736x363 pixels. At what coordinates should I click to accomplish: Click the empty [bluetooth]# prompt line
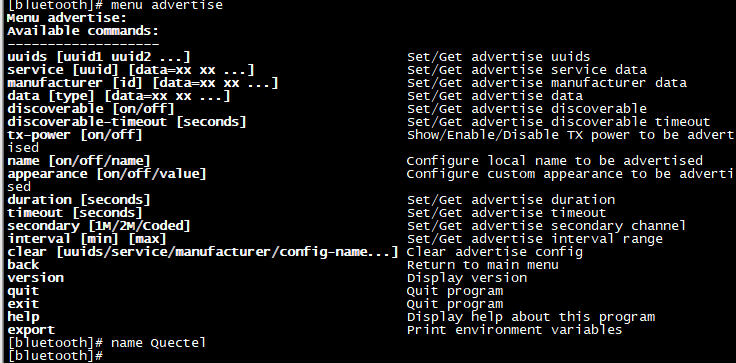55,356
